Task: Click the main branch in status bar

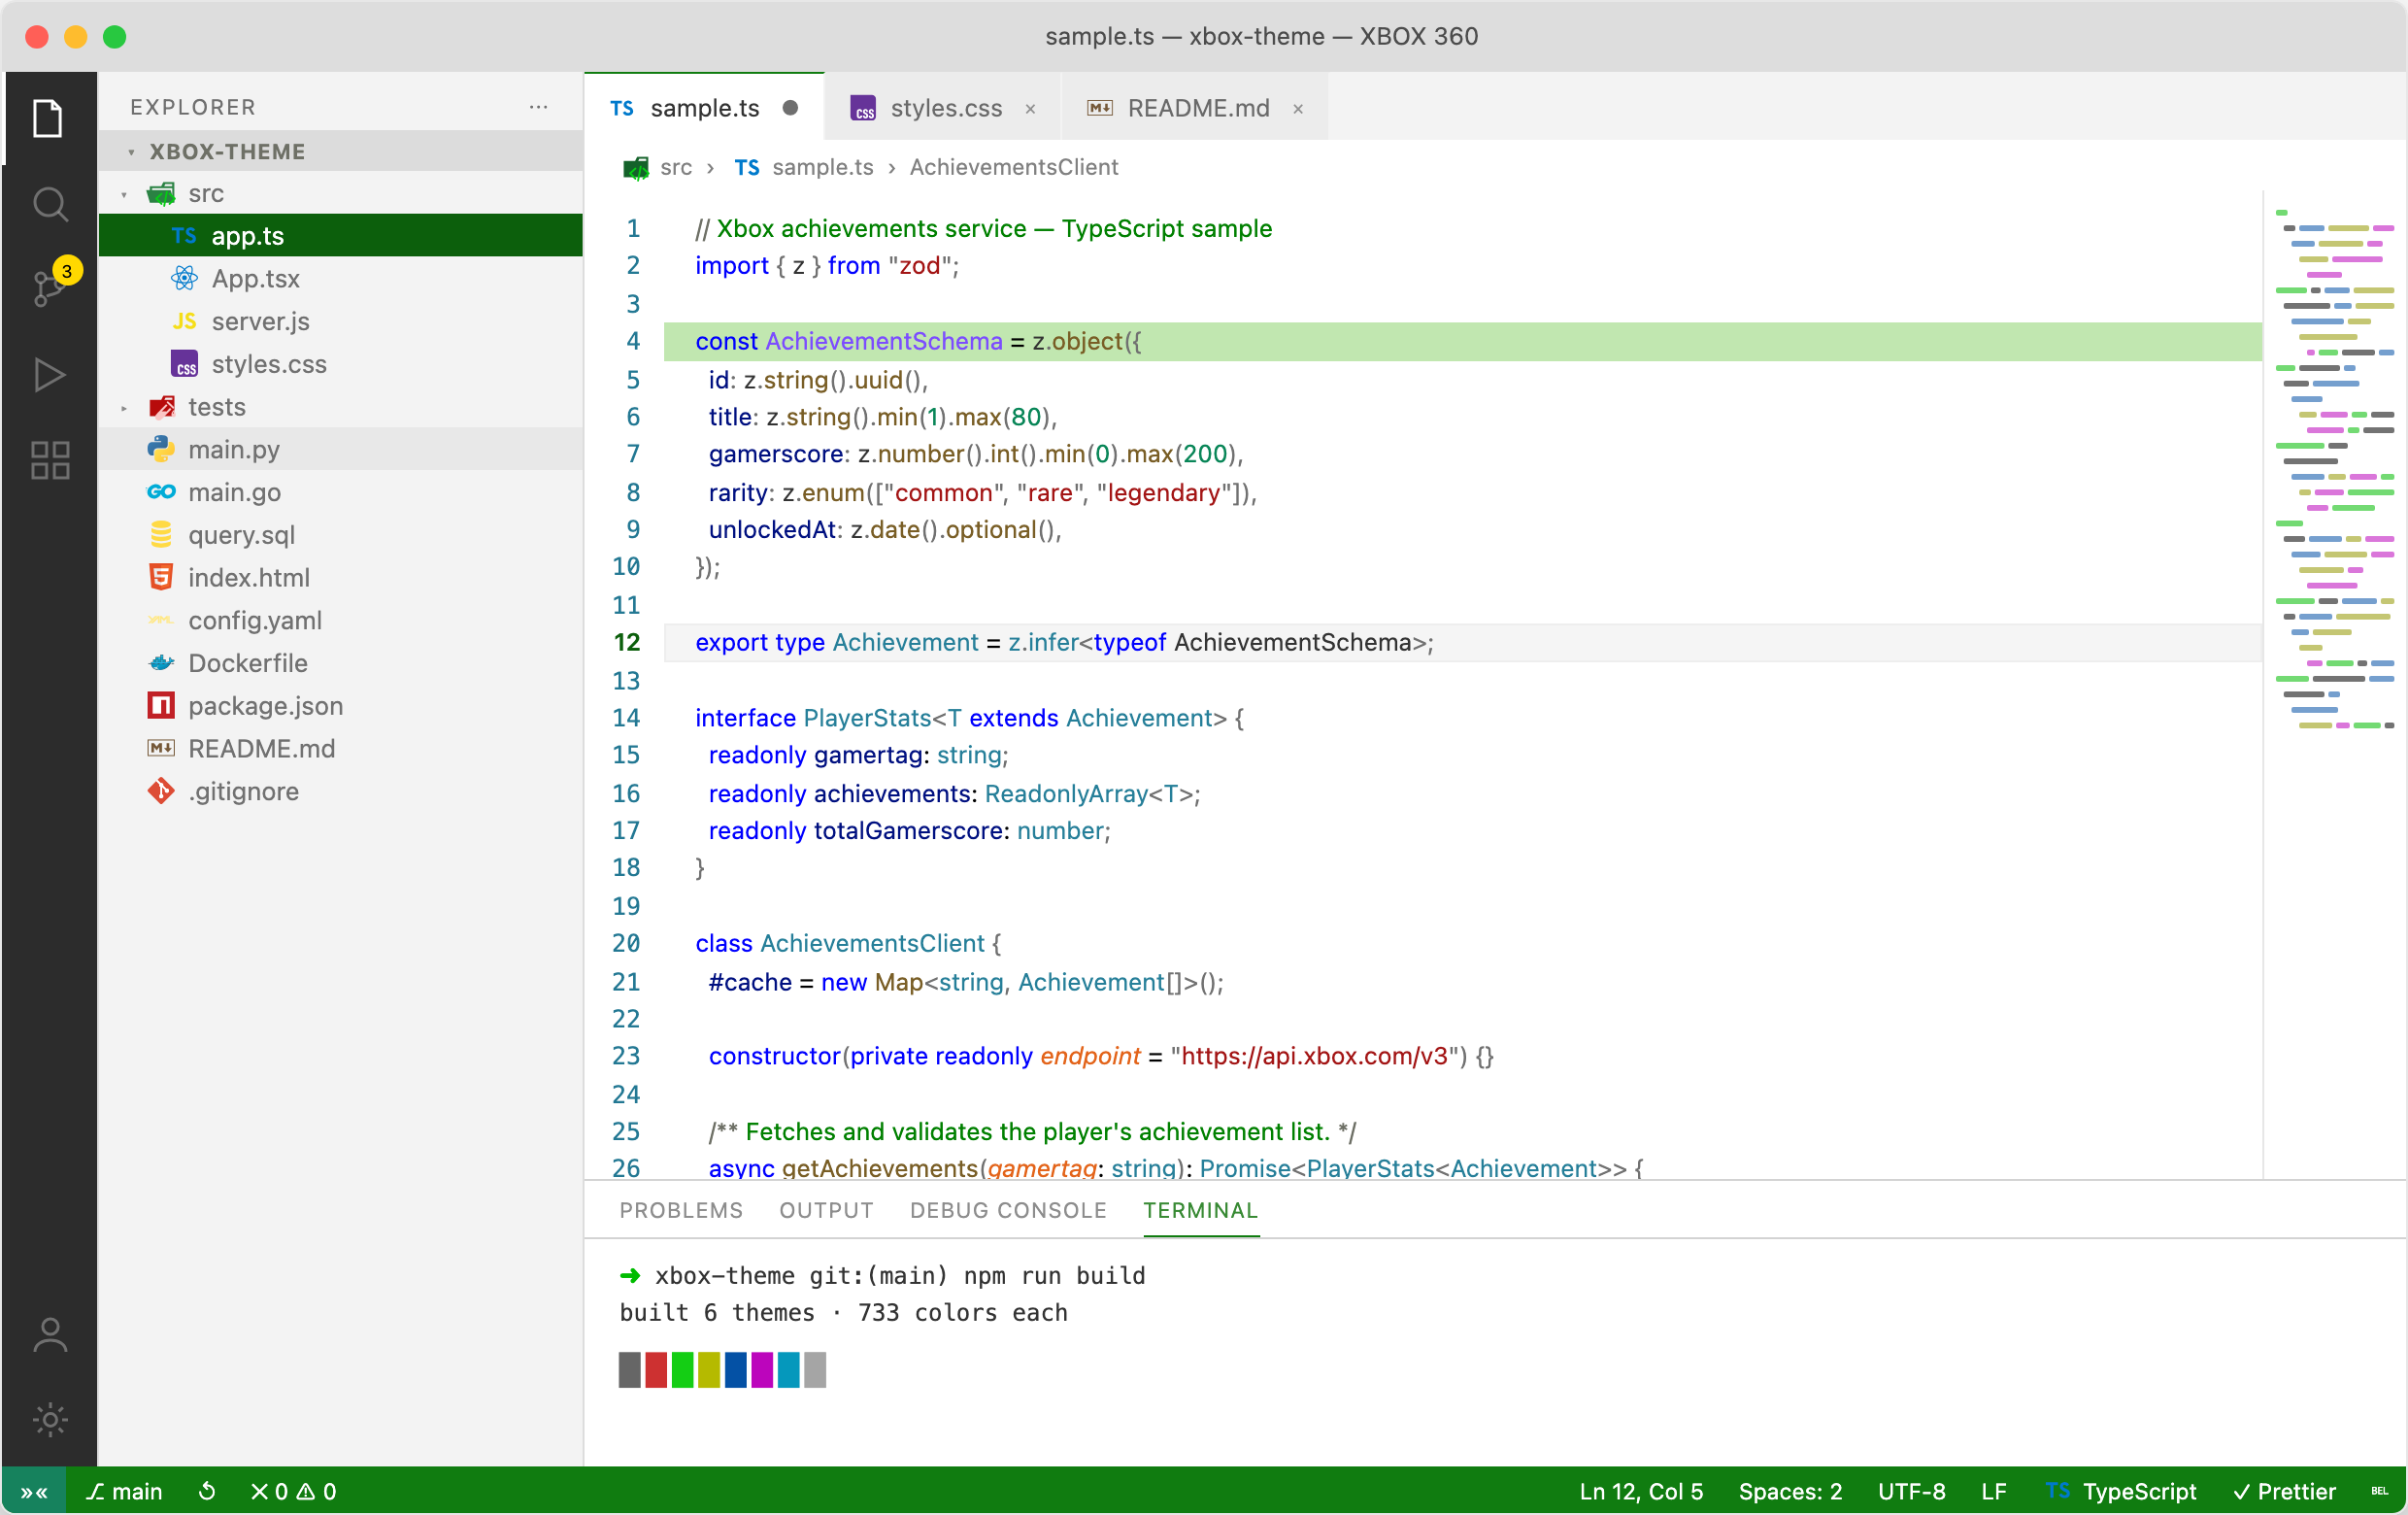Action: tap(124, 1491)
